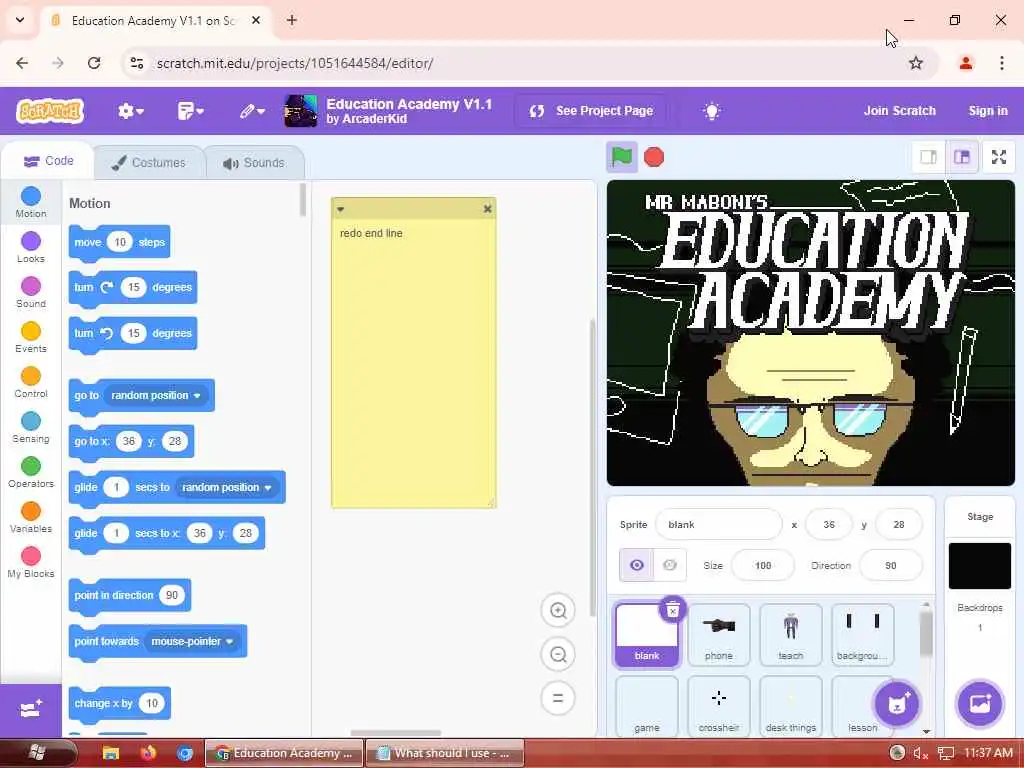Viewport: 1024px width, 768px height.
Task: Select the 'teach' sprite
Action: tap(790, 634)
